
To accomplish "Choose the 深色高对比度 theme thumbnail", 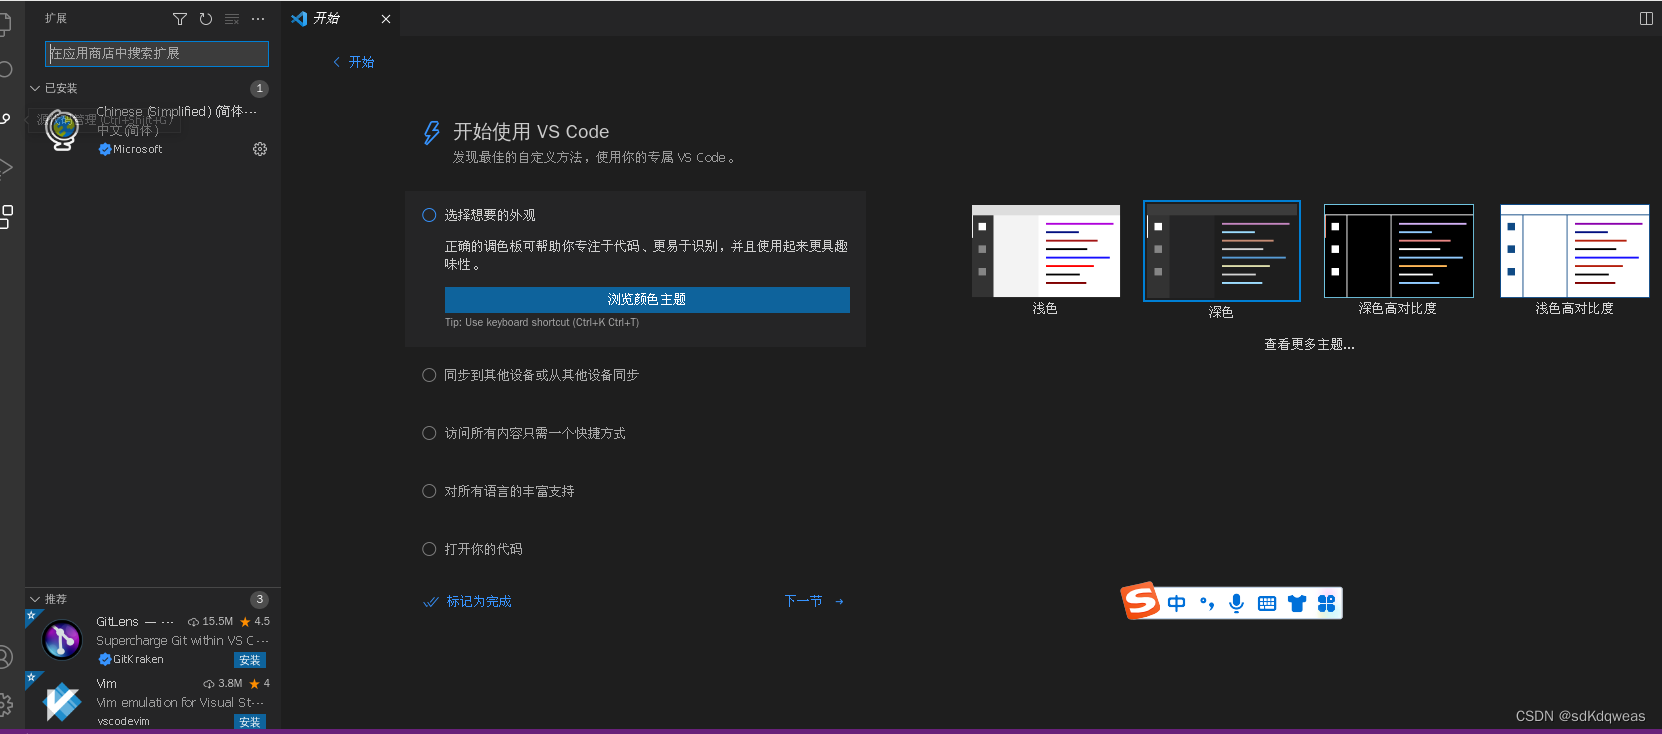I will coord(1399,251).
